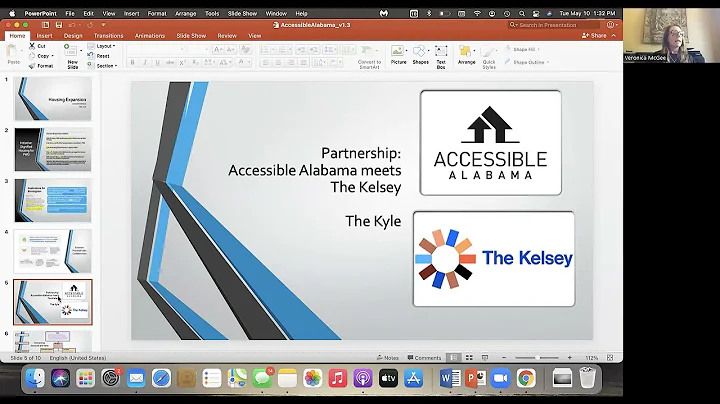Open Safari from the Dock
The image size is (720, 404).
tap(161, 378)
